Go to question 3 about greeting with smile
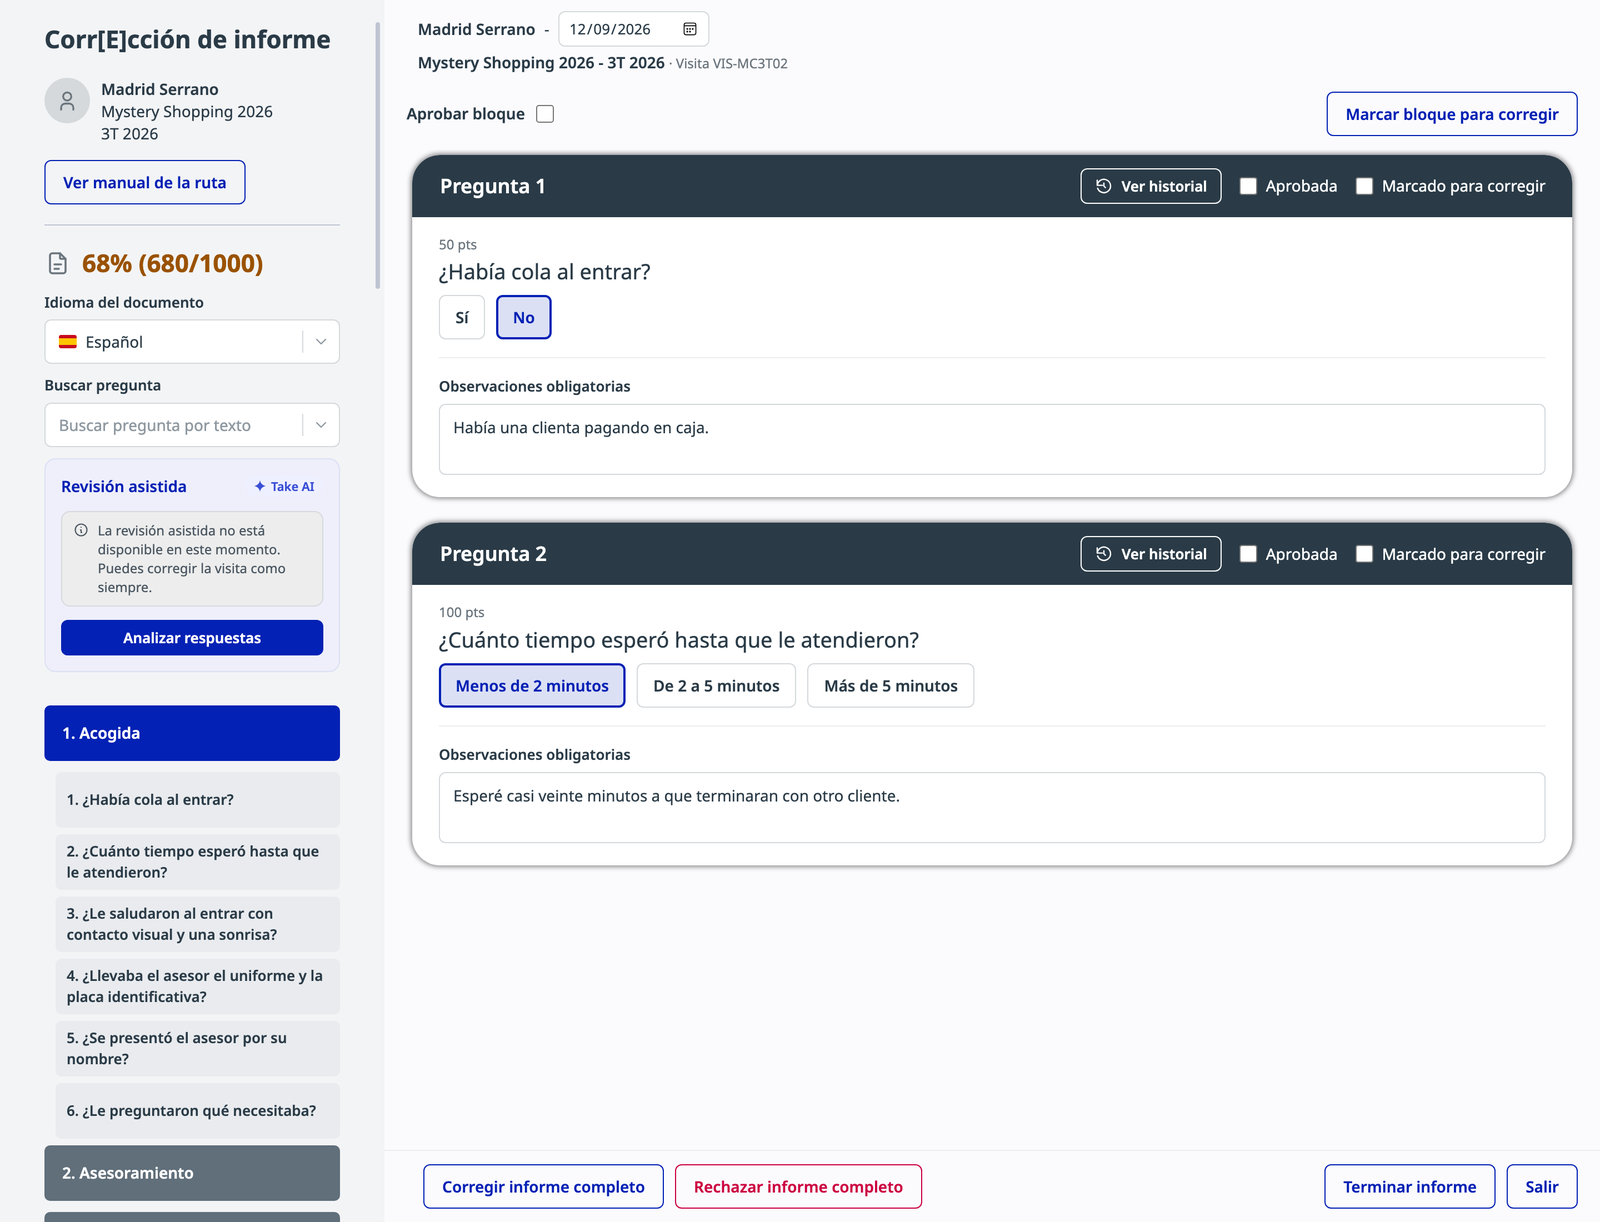This screenshot has height=1222, width=1600. pyautogui.click(x=198, y=924)
